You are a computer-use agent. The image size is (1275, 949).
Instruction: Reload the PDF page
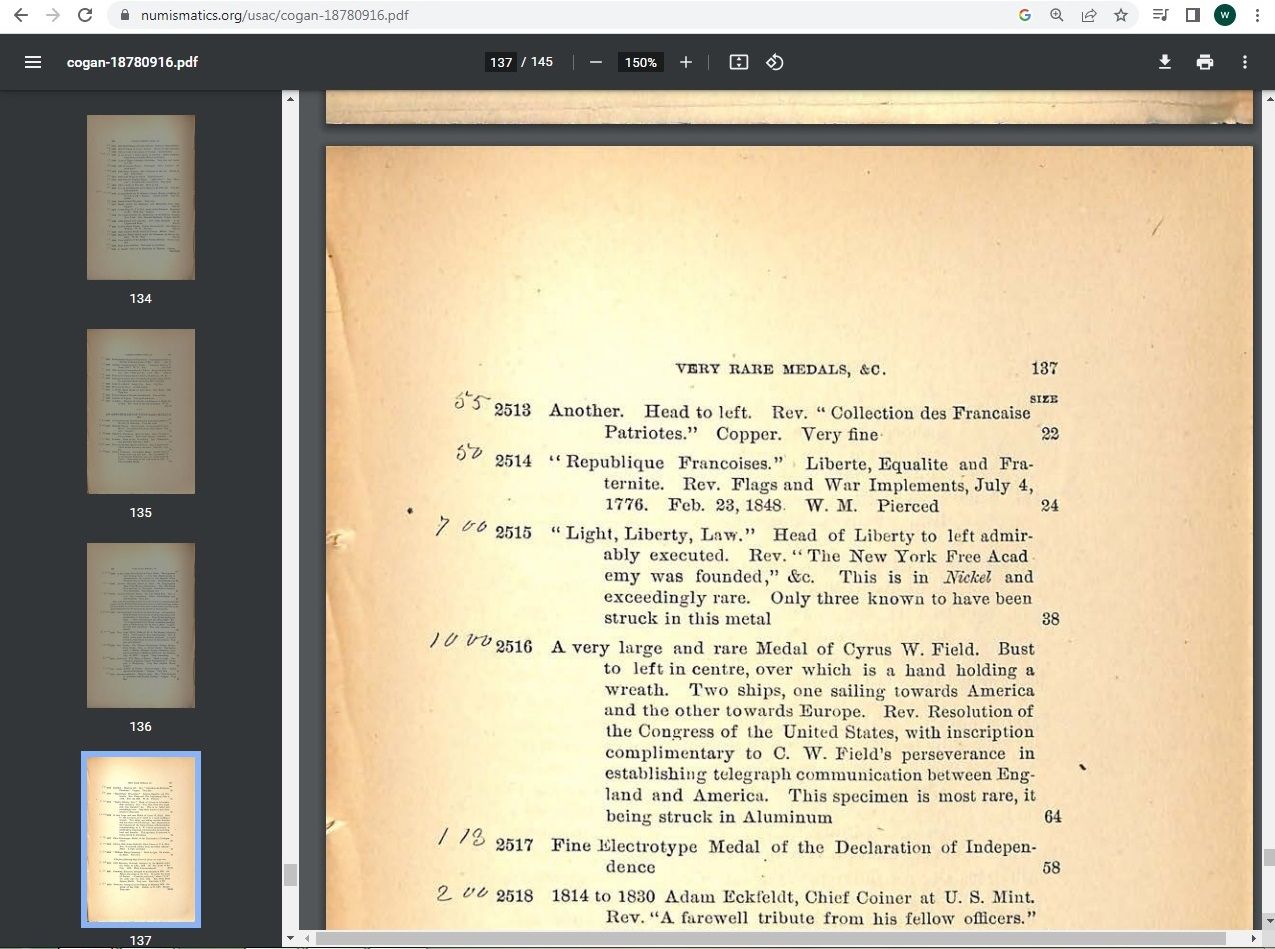[x=85, y=15]
